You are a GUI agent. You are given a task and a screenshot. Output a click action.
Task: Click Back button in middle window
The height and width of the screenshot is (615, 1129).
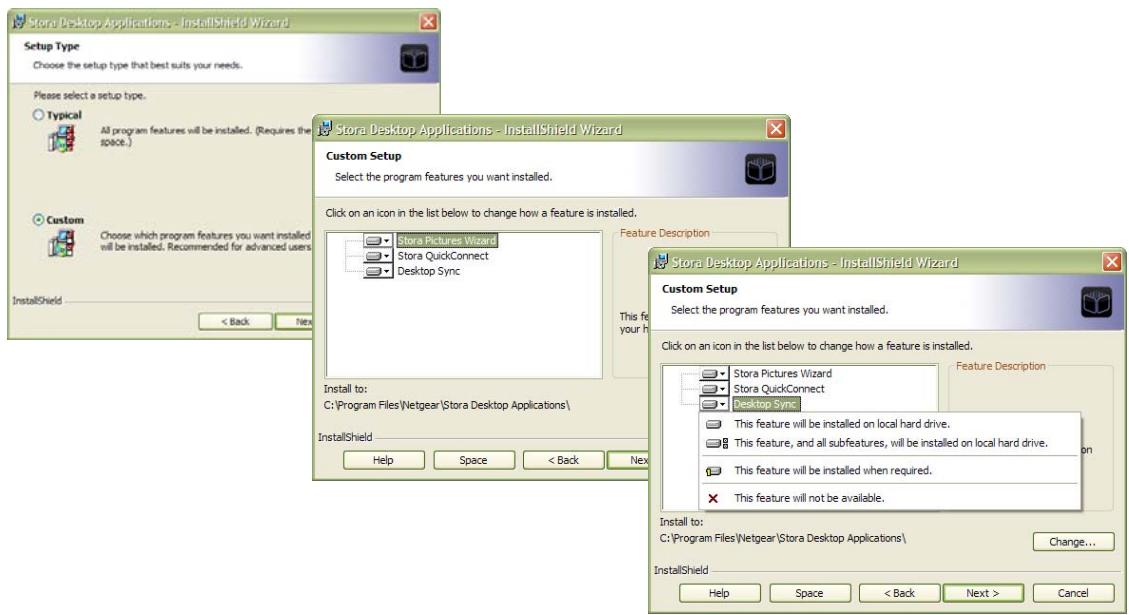(563, 460)
